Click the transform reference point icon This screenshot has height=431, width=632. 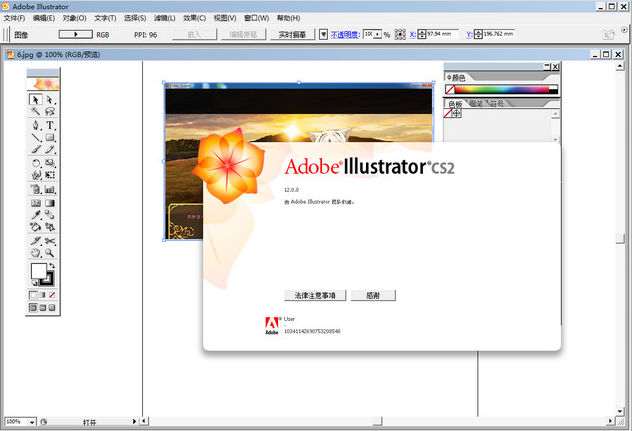coord(400,34)
